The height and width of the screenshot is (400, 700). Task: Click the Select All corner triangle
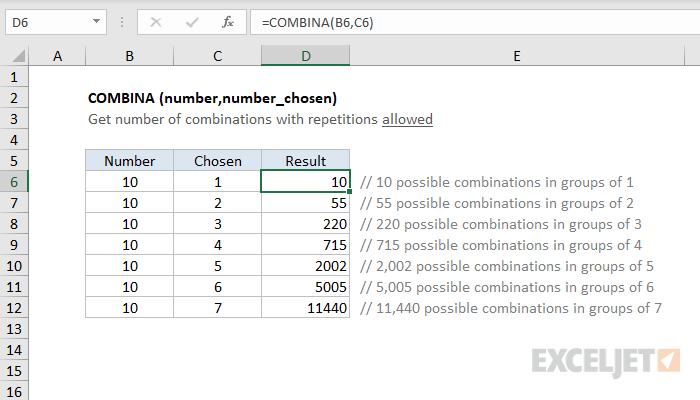point(15,57)
